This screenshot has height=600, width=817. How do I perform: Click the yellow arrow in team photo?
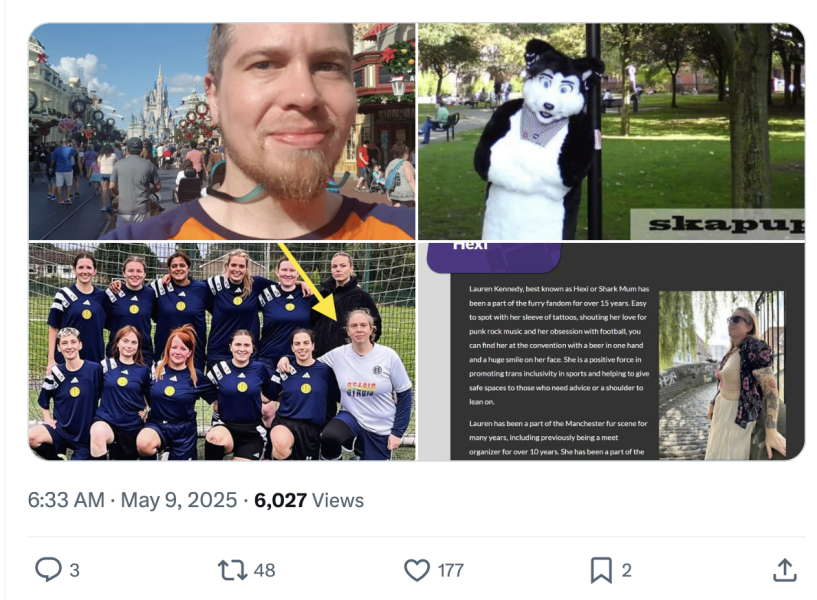(x=307, y=281)
